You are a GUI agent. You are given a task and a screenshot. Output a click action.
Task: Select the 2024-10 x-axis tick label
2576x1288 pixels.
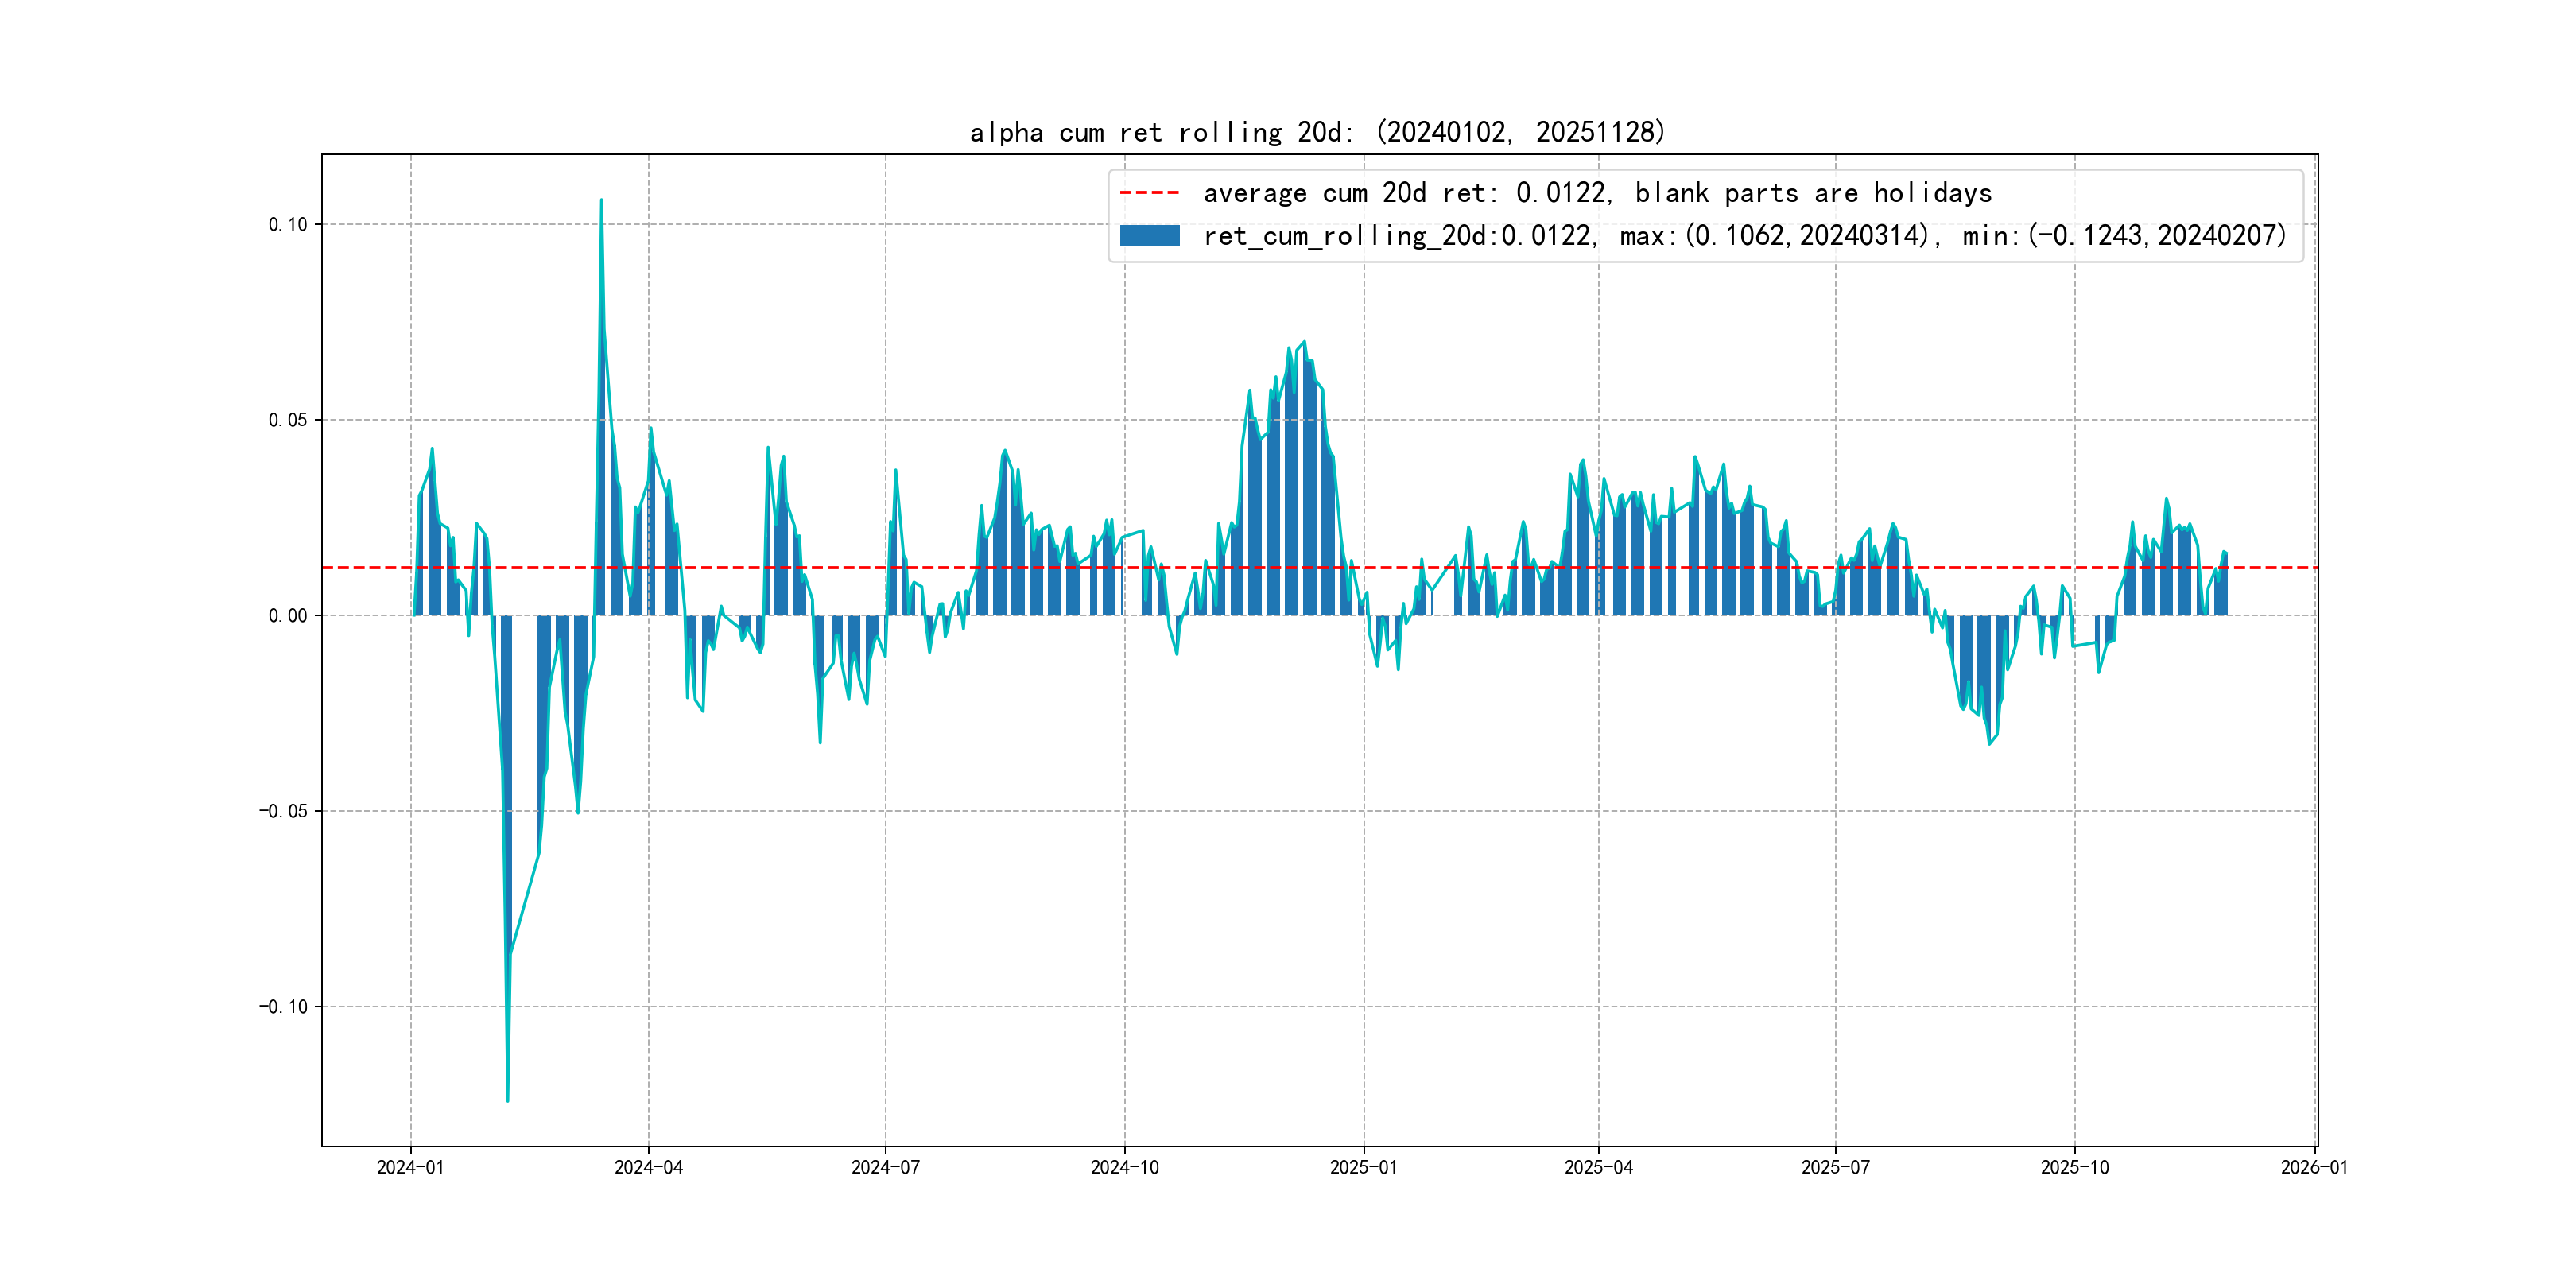pos(1124,1167)
